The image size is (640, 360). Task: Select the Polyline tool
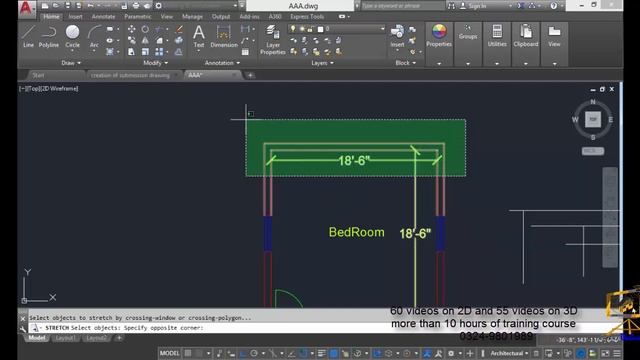[x=49, y=37]
